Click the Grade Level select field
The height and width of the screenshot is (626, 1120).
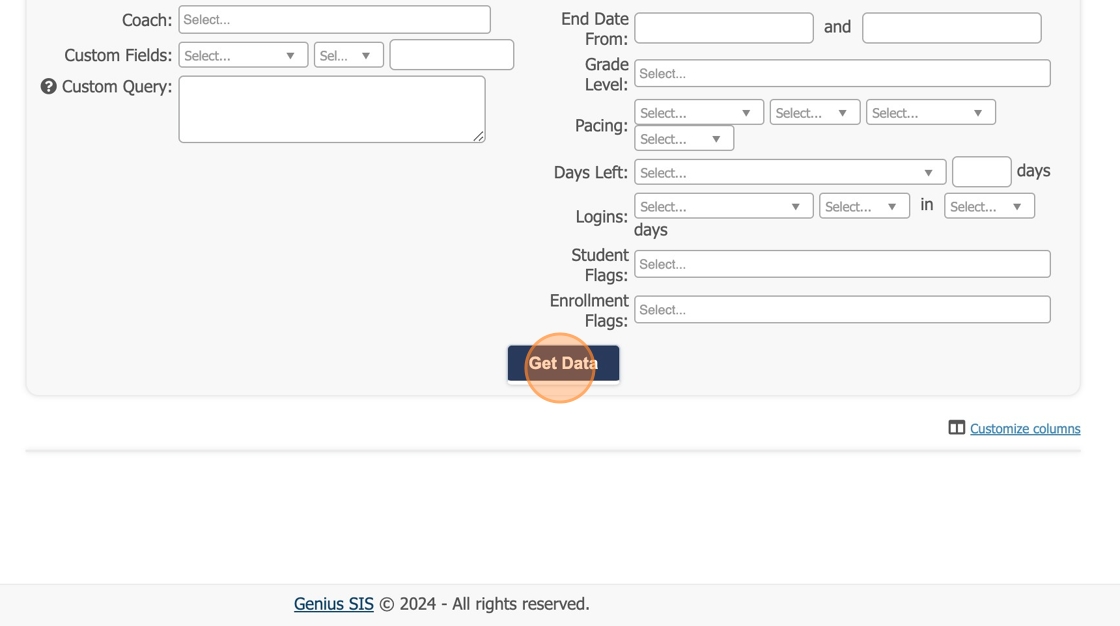[841, 74]
